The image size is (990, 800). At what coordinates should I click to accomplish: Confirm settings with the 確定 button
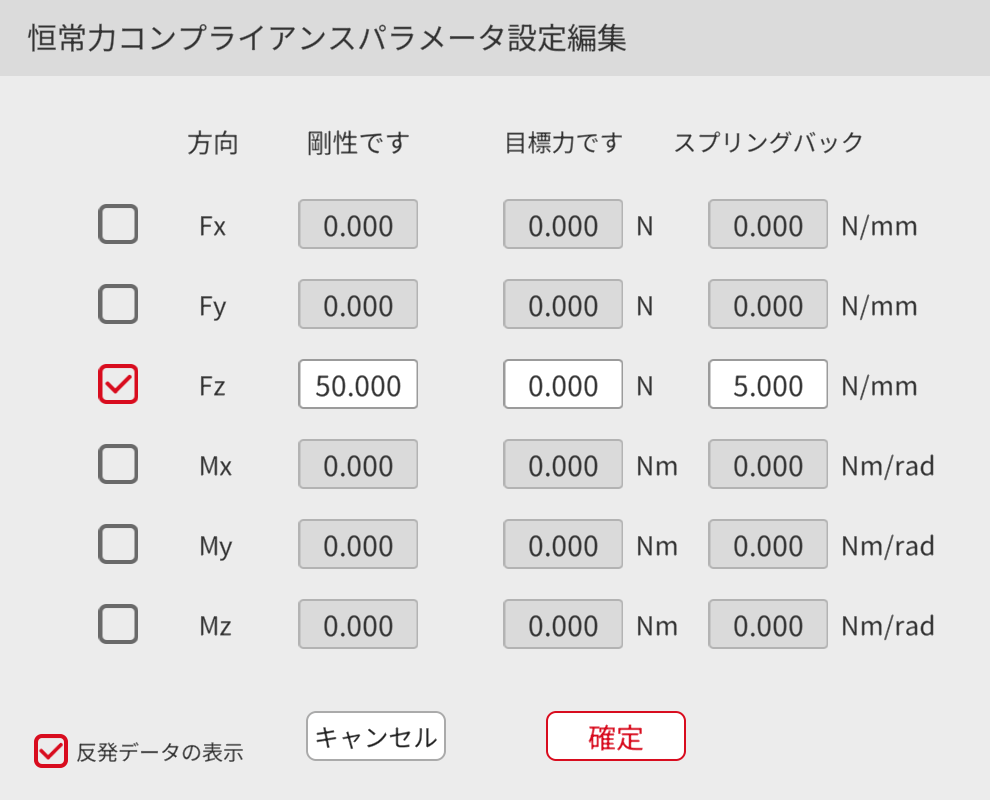coord(615,737)
